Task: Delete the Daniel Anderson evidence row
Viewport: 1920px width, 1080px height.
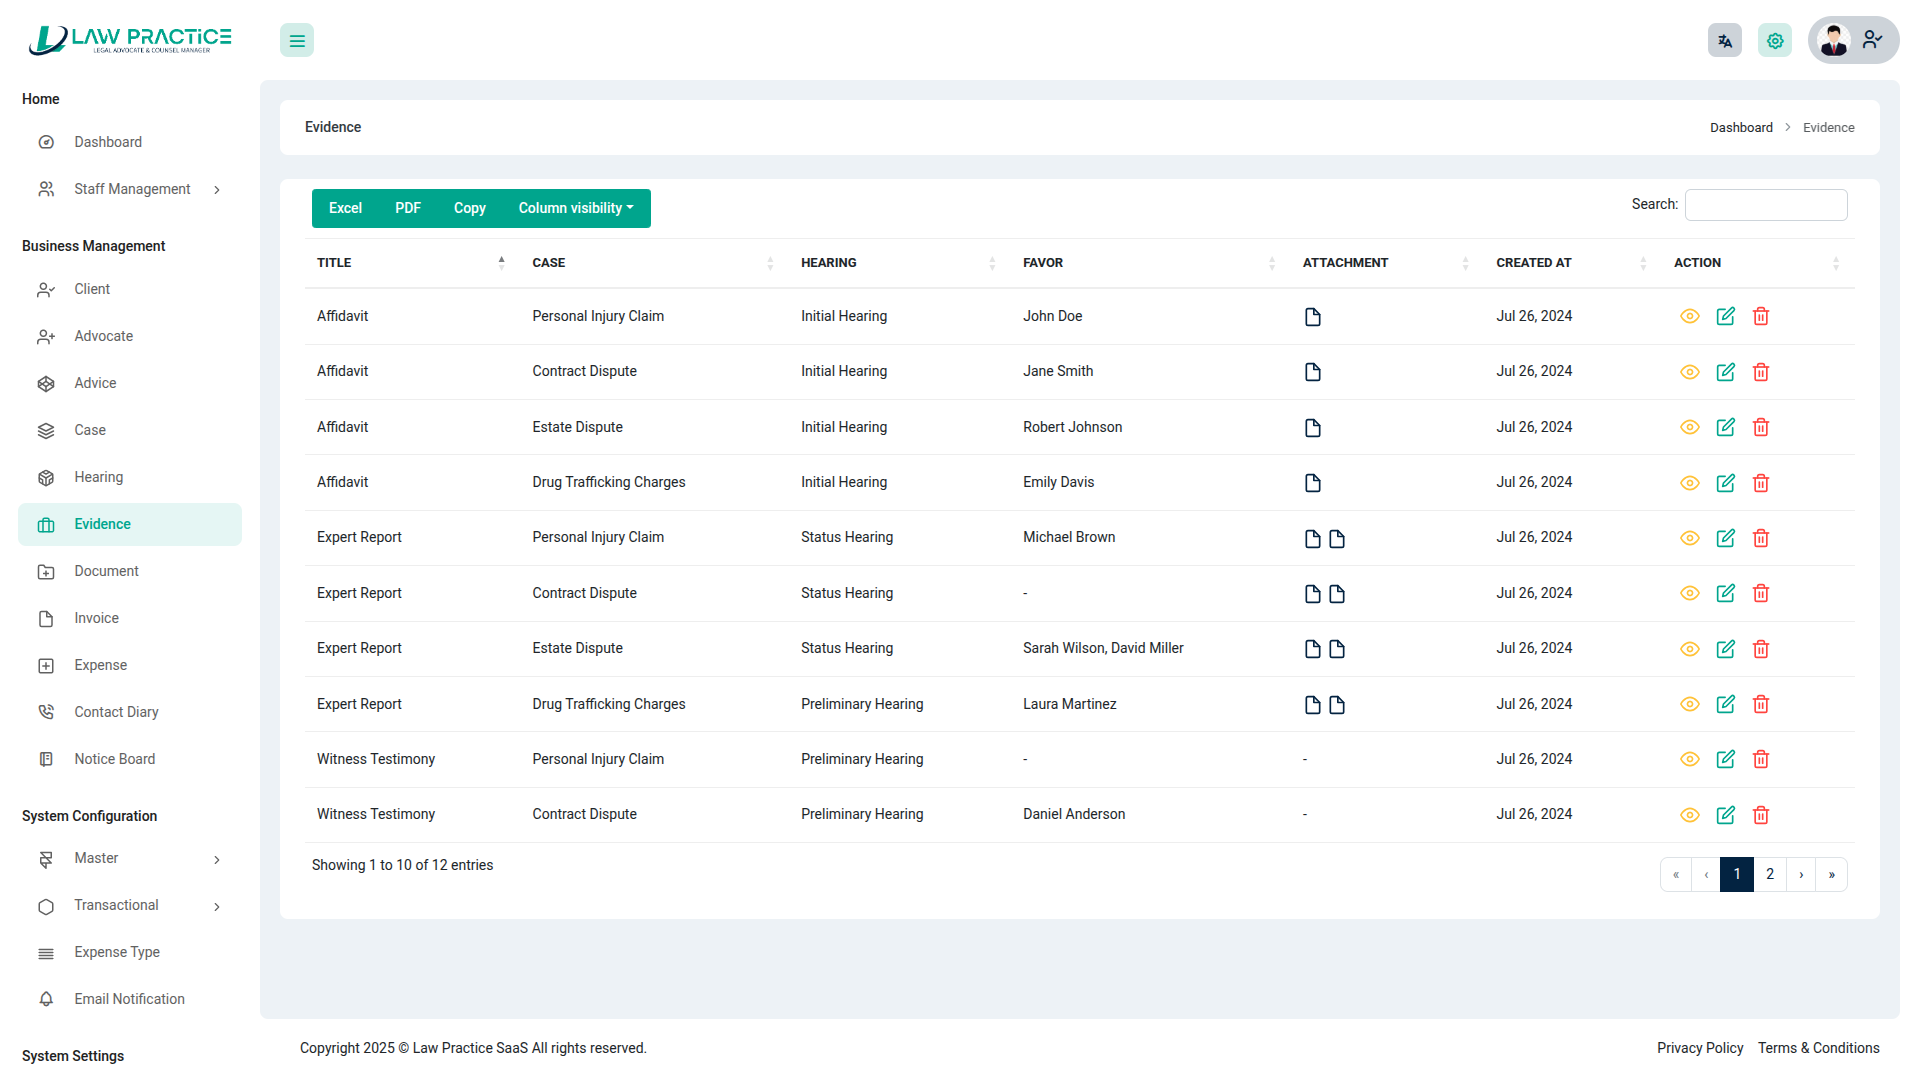Action: click(1760, 815)
